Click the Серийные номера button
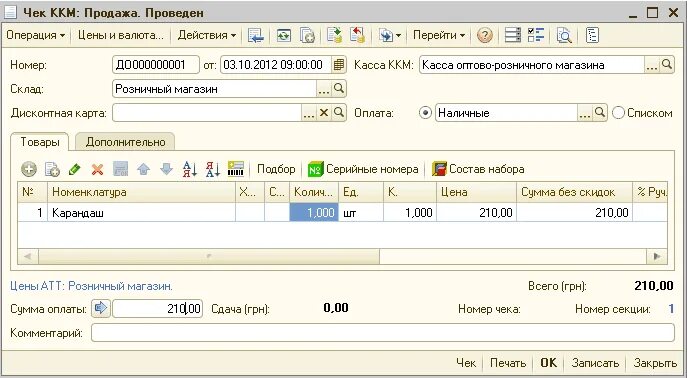The image size is (687, 378). 363,169
